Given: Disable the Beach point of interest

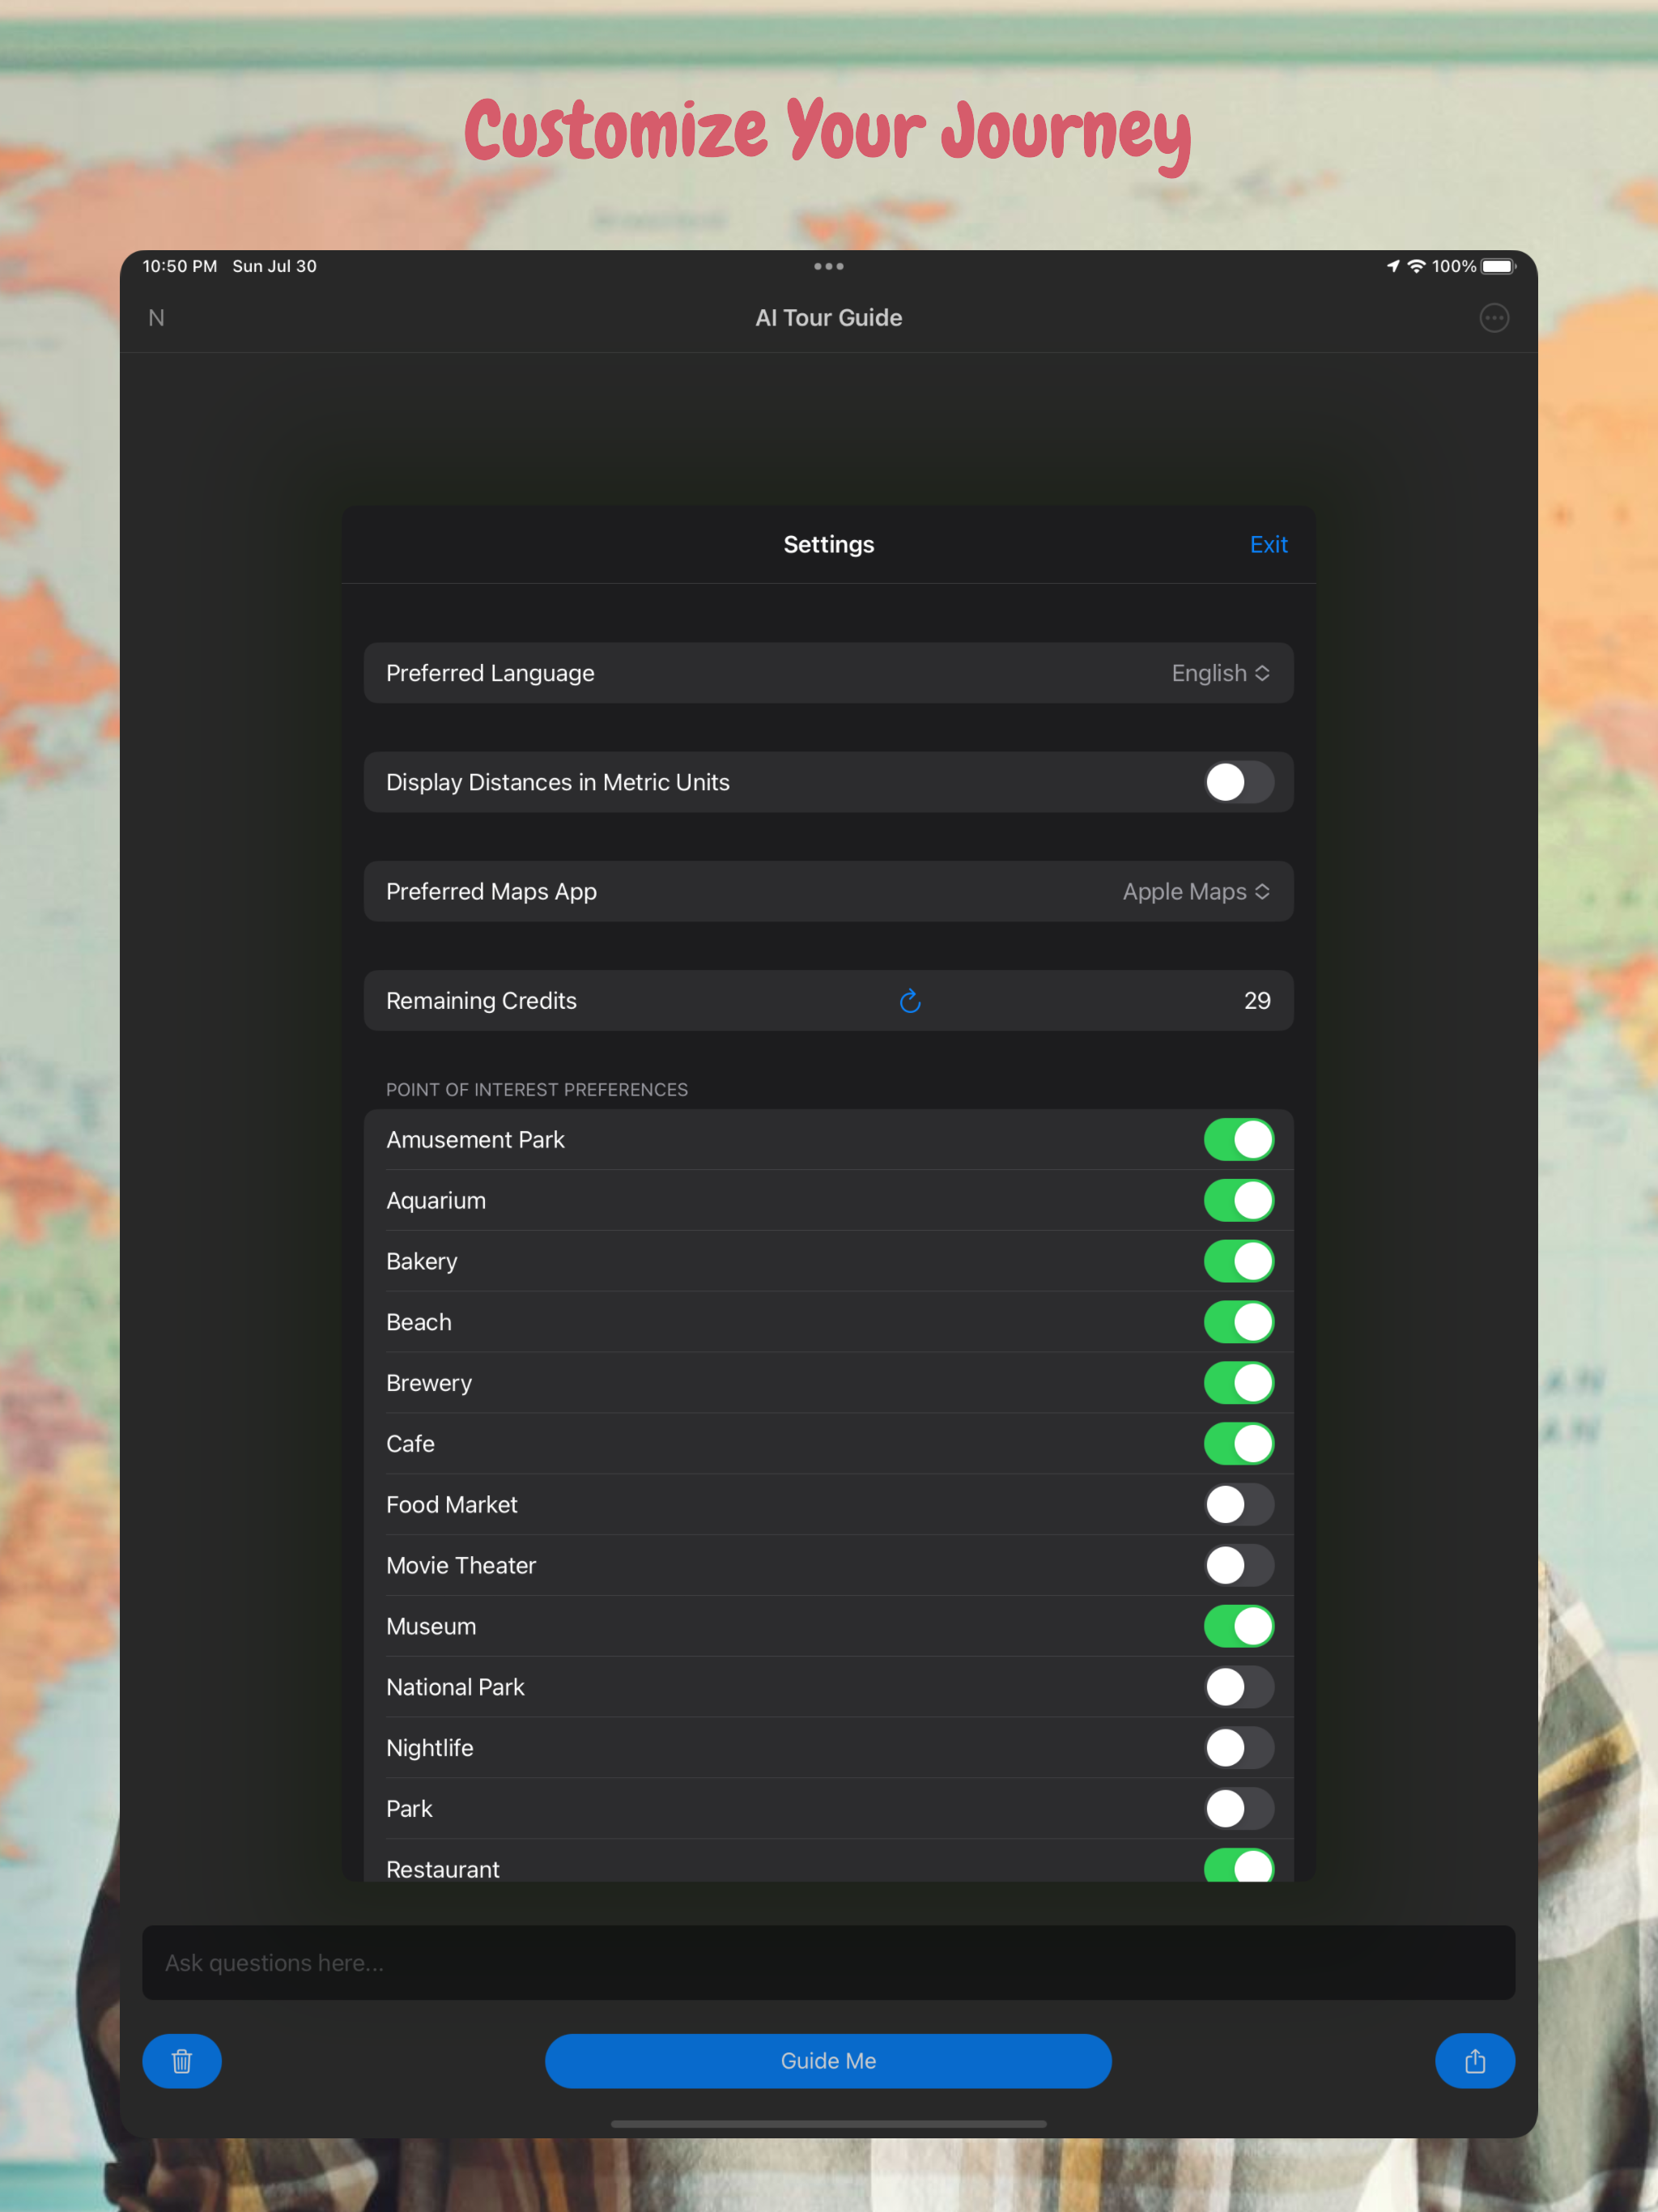Looking at the screenshot, I should point(1238,1322).
